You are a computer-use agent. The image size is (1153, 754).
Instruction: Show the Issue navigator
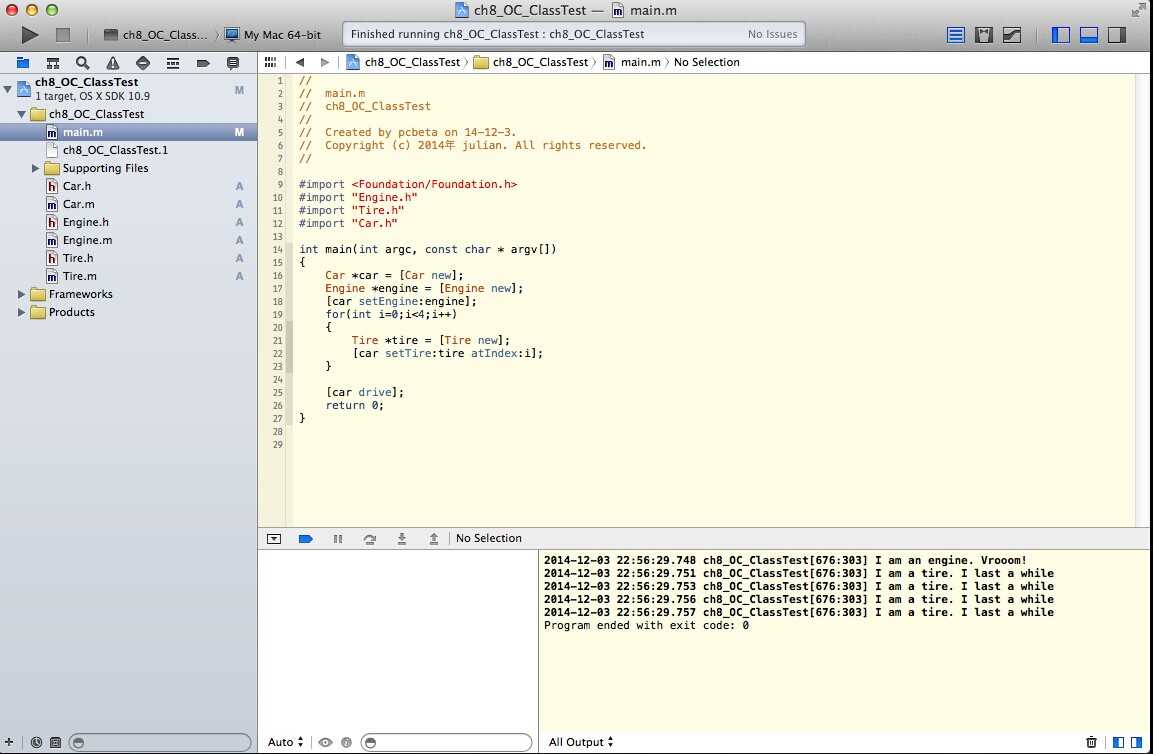pyautogui.click(x=113, y=63)
